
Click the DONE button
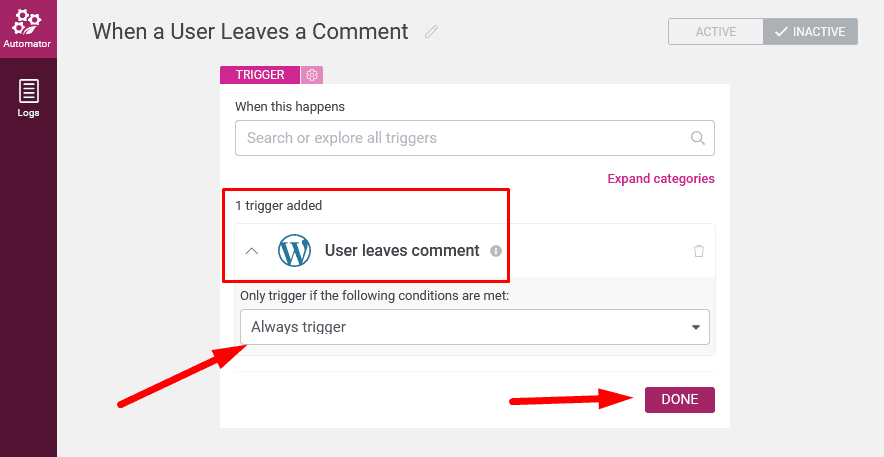coord(680,400)
